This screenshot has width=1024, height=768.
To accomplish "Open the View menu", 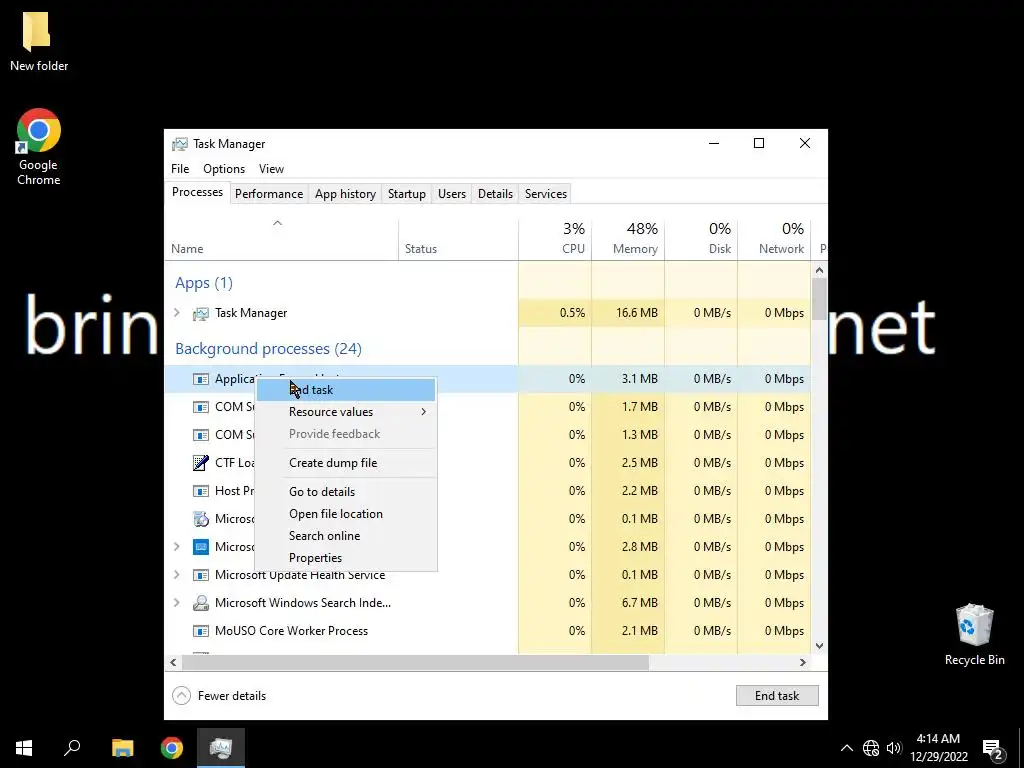I will click(x=271, y=168).
